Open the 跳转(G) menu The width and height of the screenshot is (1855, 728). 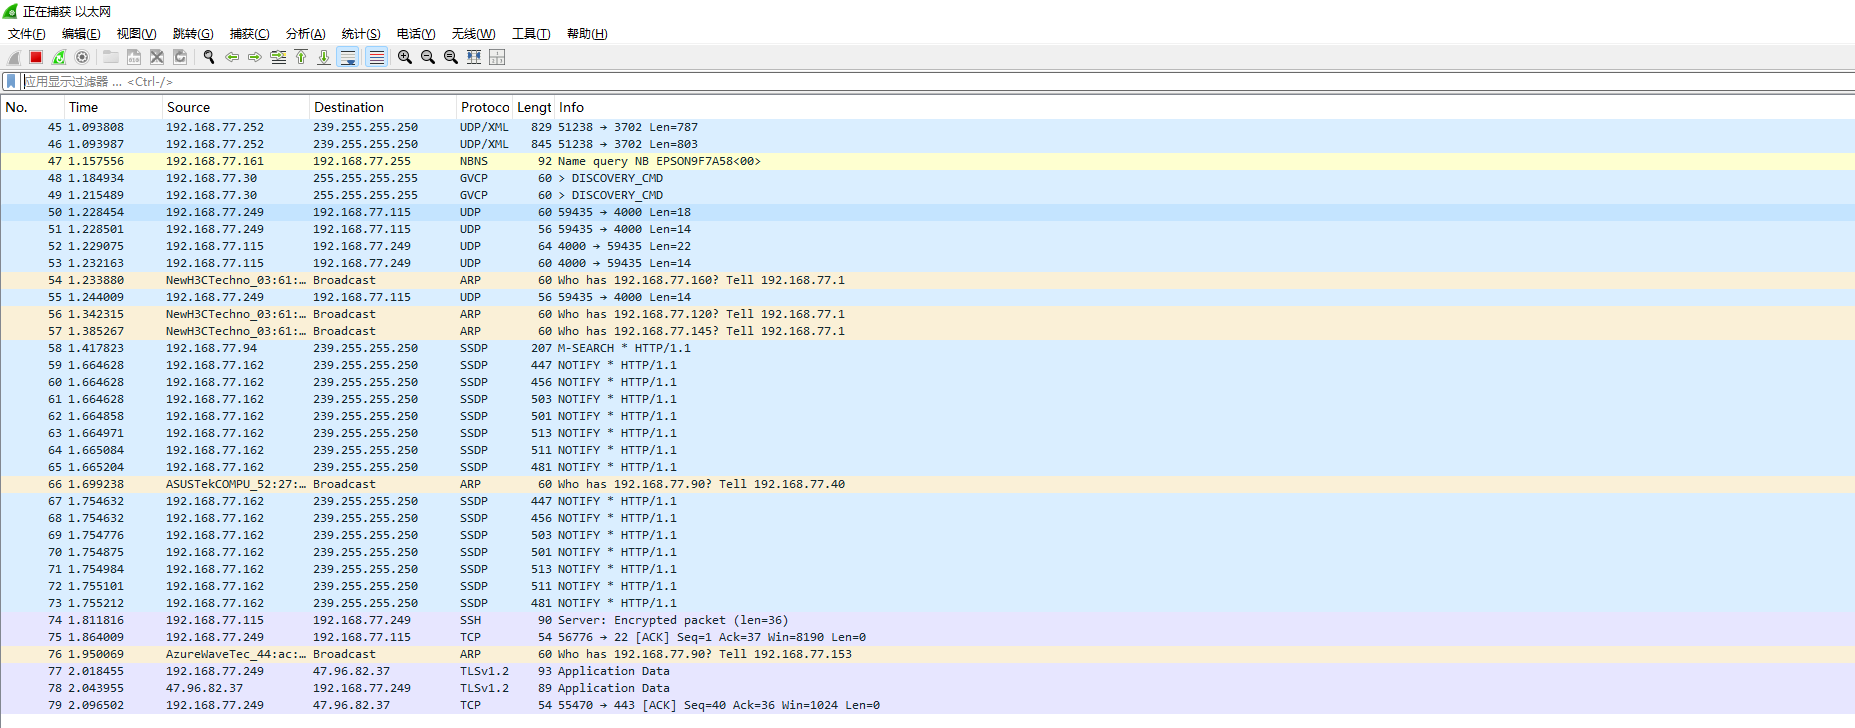point(193,34)
